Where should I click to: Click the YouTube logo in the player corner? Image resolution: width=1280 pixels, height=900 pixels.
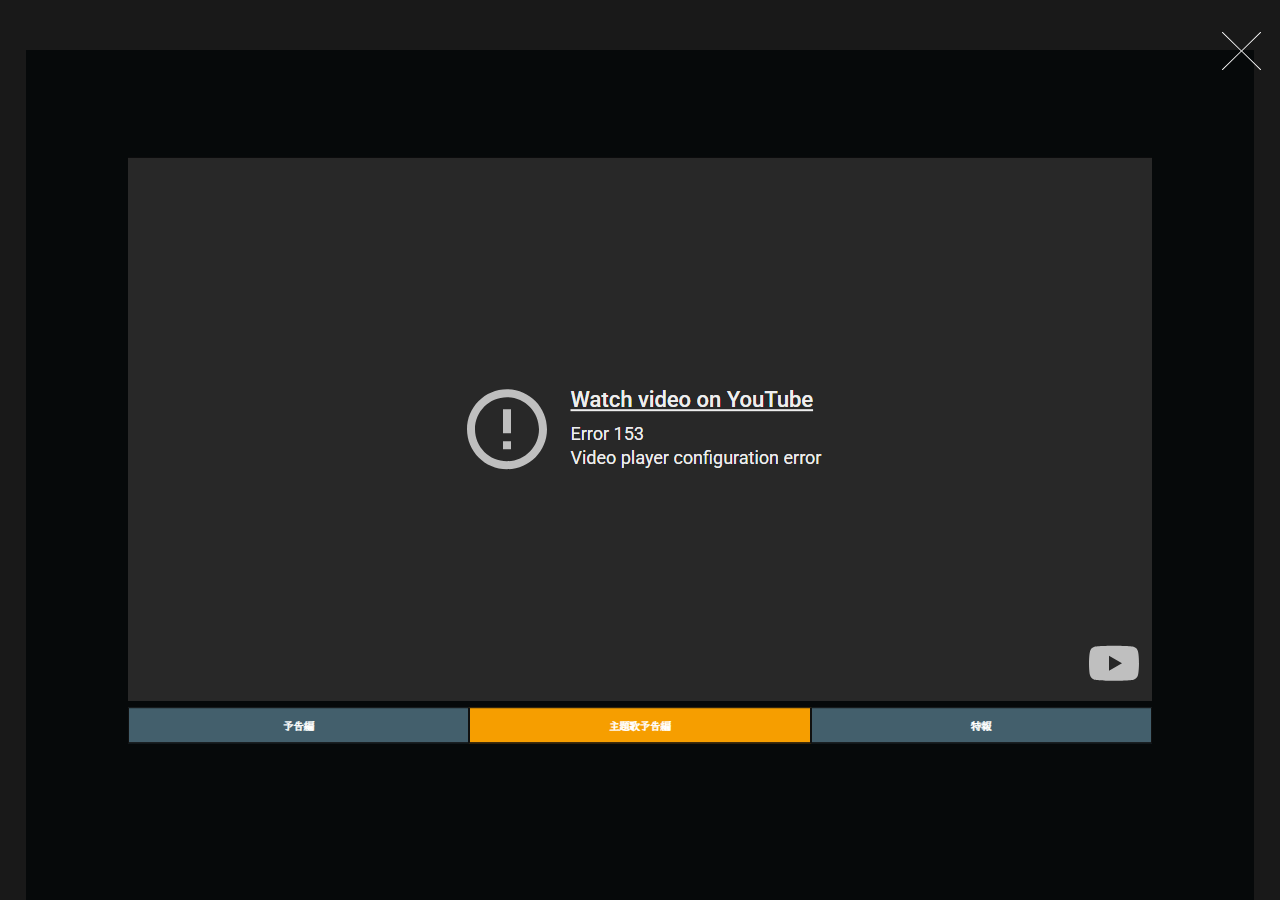1114,663
